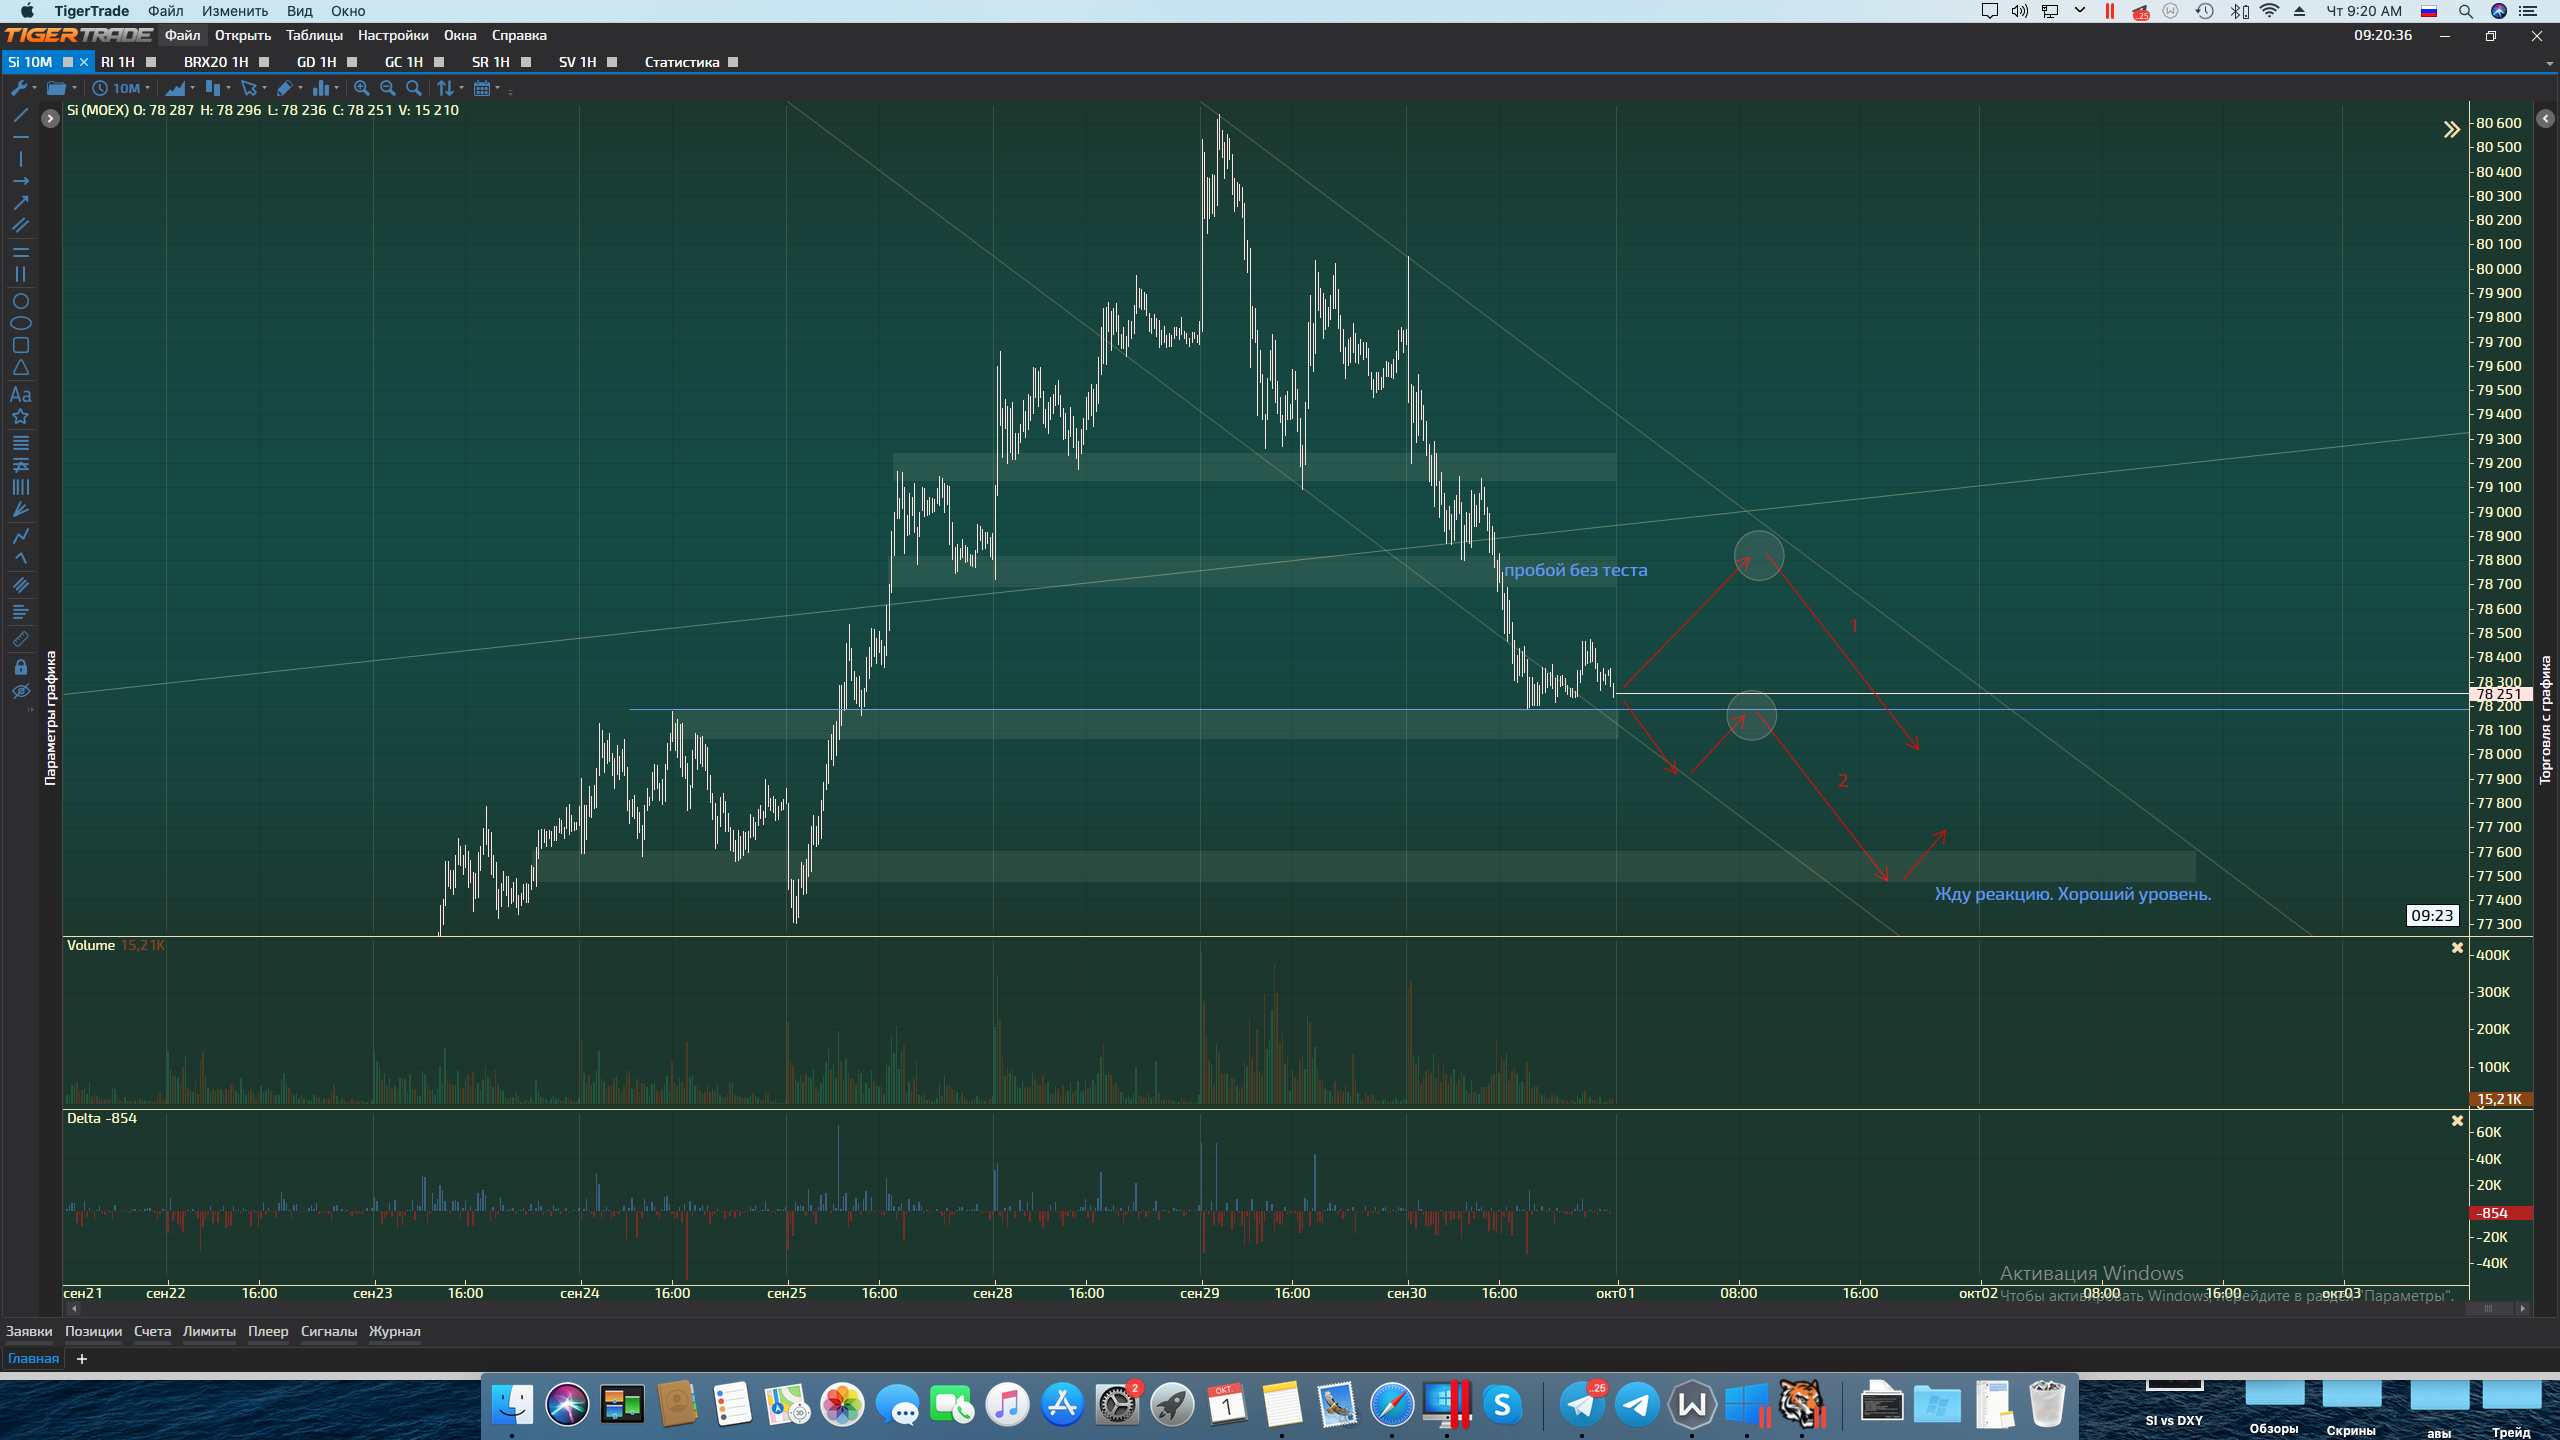Close the Volume indicator panel
2560x1440 pixels.
2457,948
